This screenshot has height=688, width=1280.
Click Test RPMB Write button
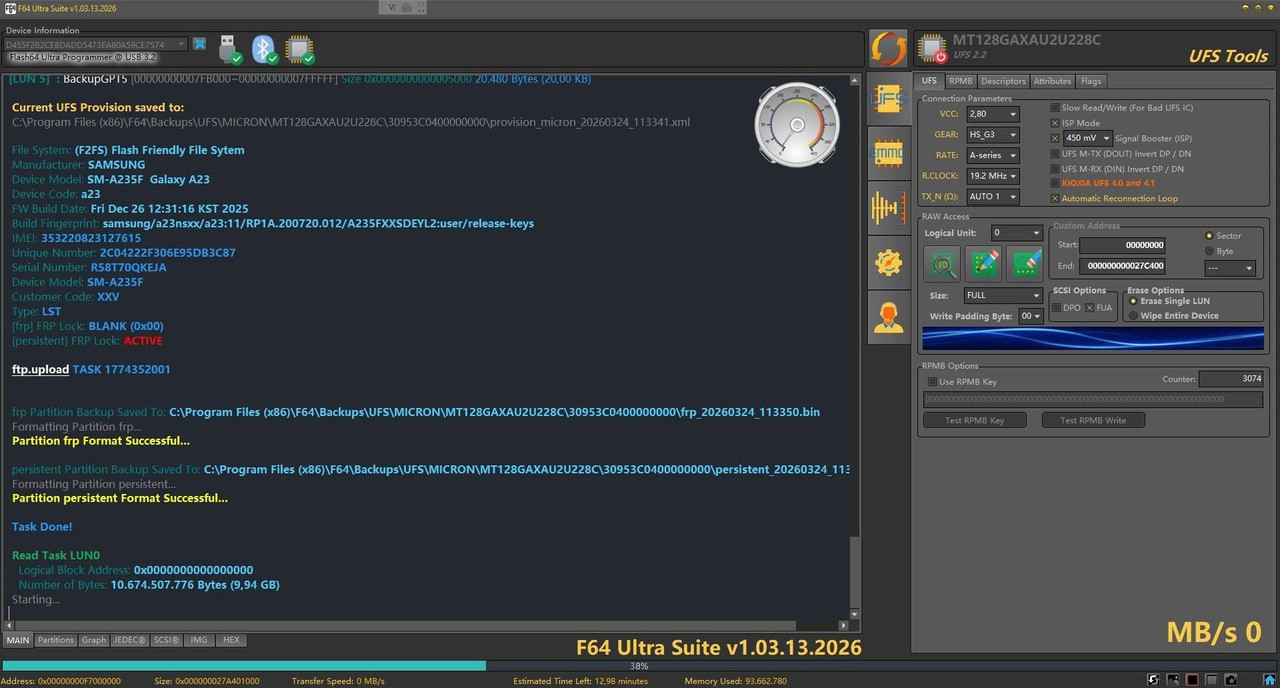1093,420
